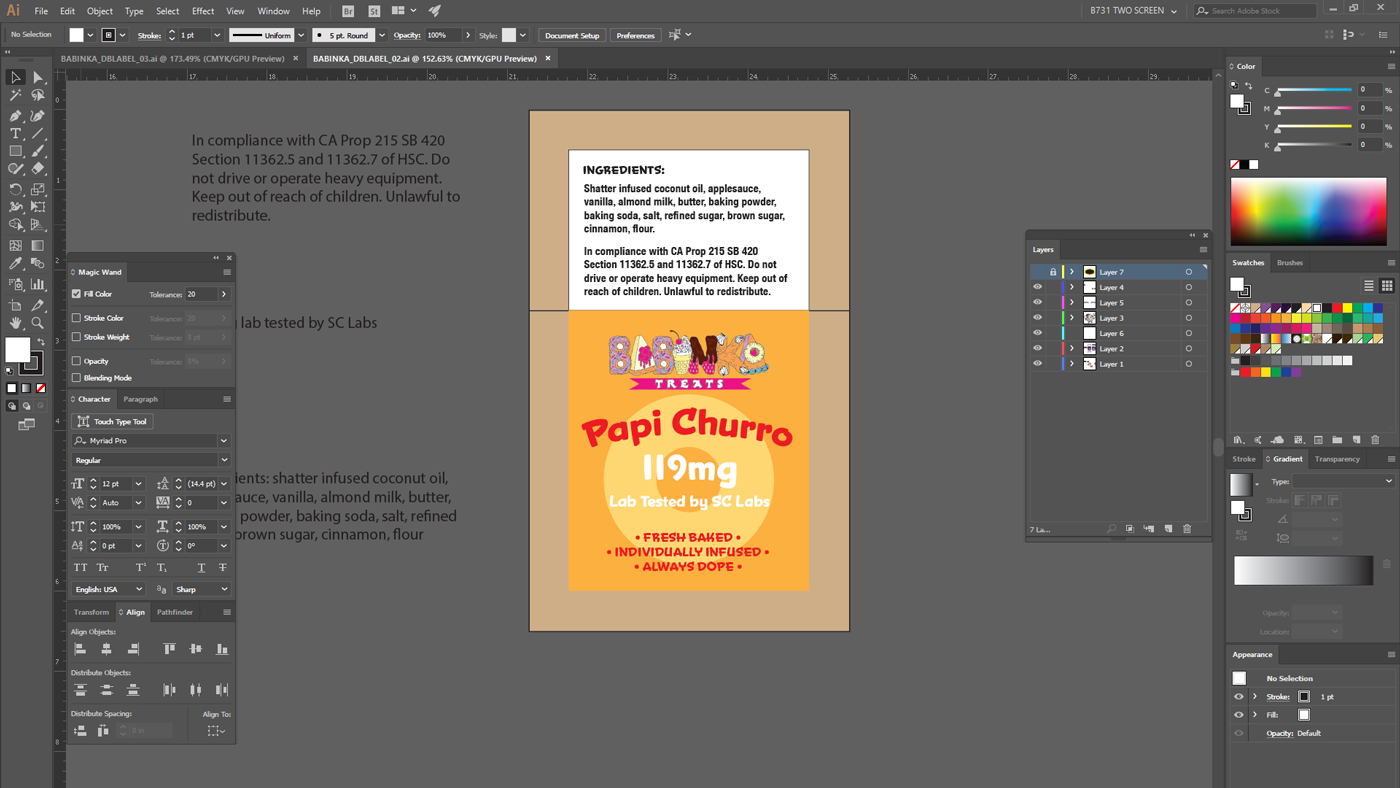Click the Search Adobe Stock field
This screenshot has height=788, width=1400.
click(1255, 11)
